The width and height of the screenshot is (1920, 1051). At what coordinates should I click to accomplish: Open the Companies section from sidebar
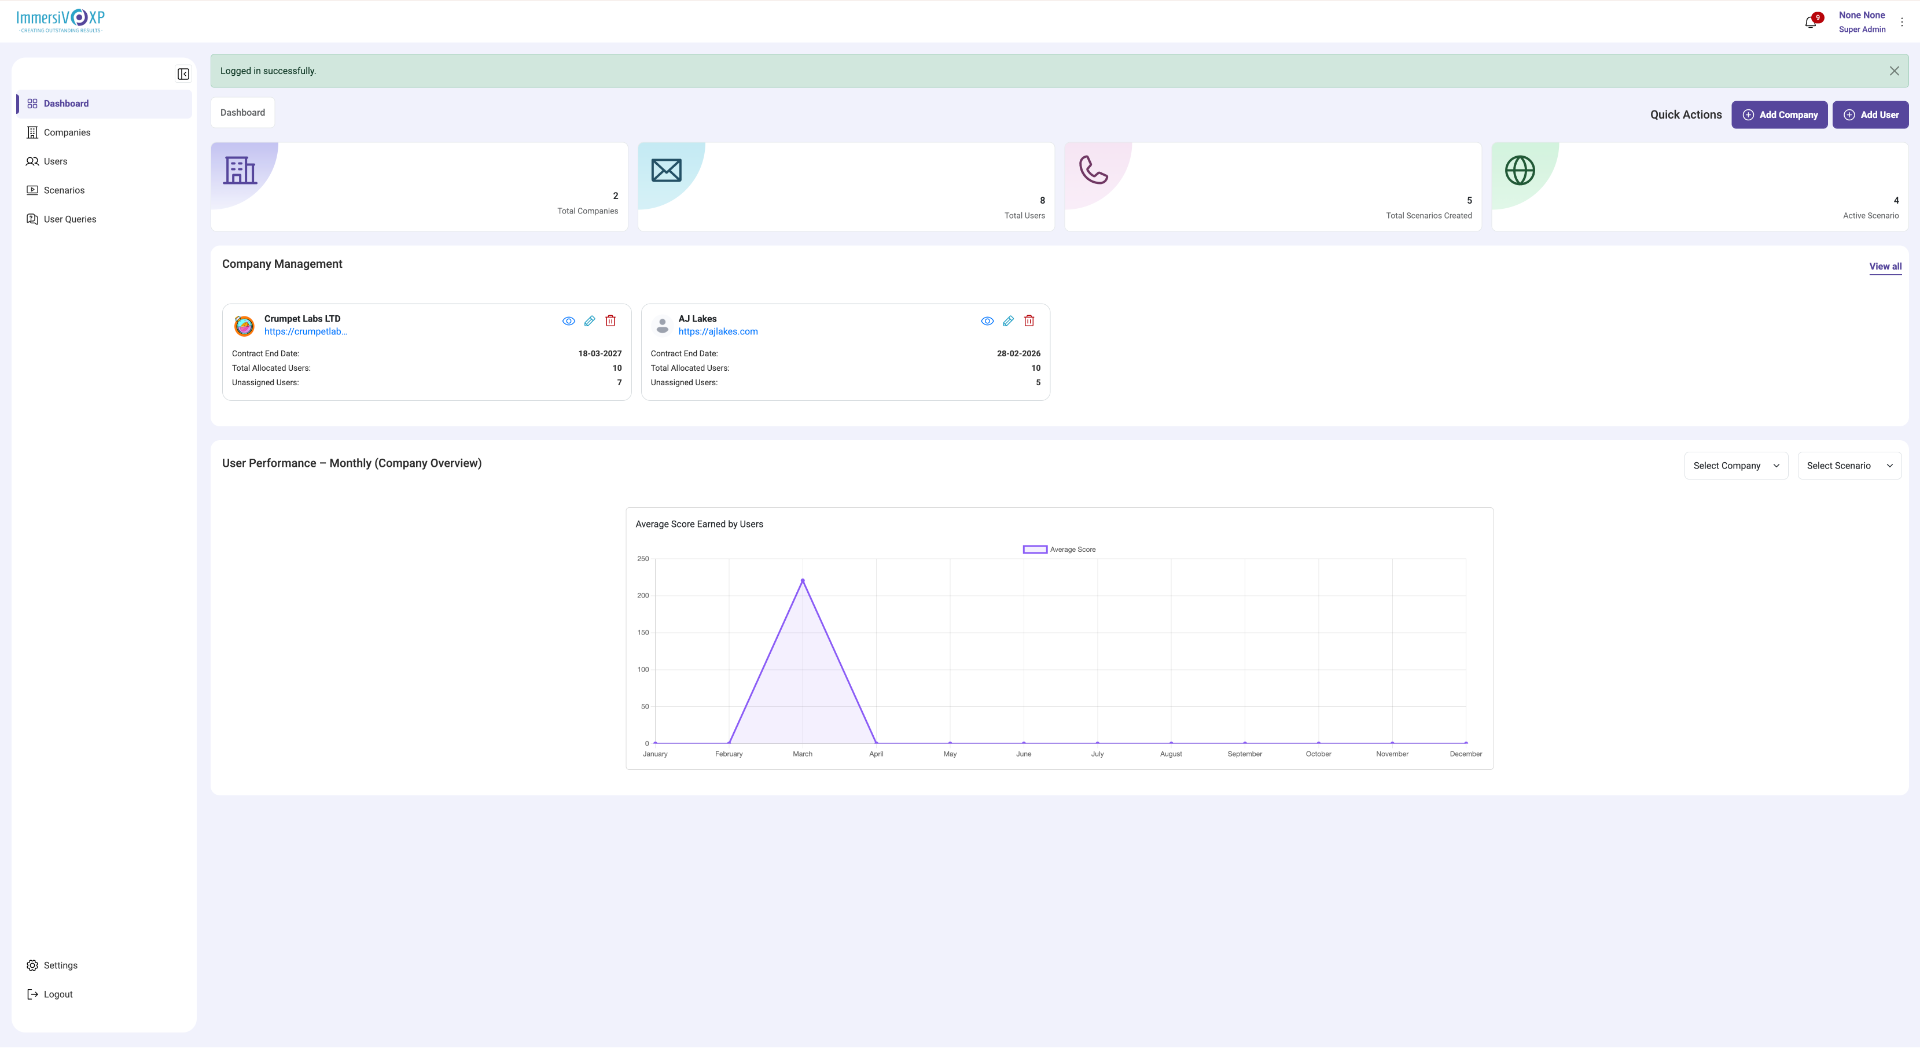[65, 132]
